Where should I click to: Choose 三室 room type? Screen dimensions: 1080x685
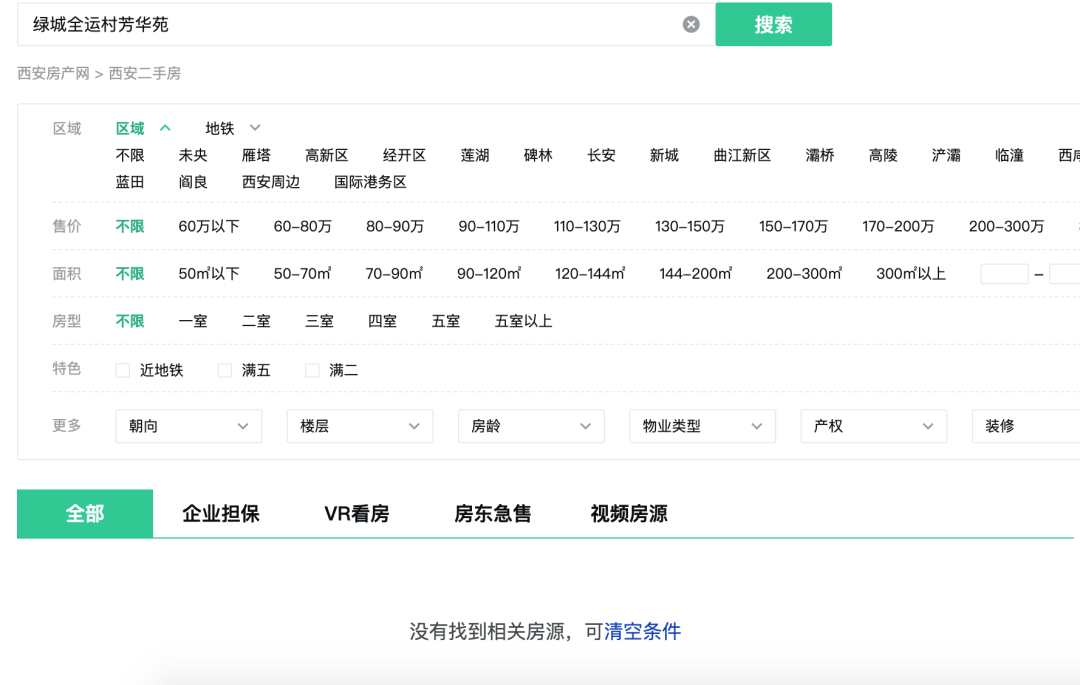[x=320, y=322]
